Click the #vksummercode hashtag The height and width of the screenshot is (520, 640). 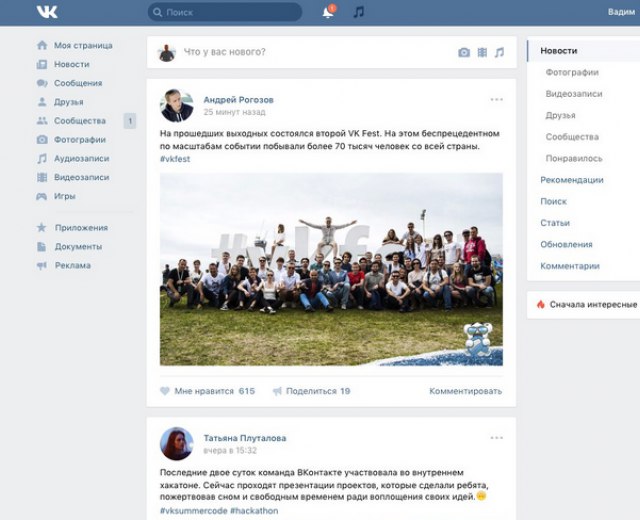tap(193, 511)
